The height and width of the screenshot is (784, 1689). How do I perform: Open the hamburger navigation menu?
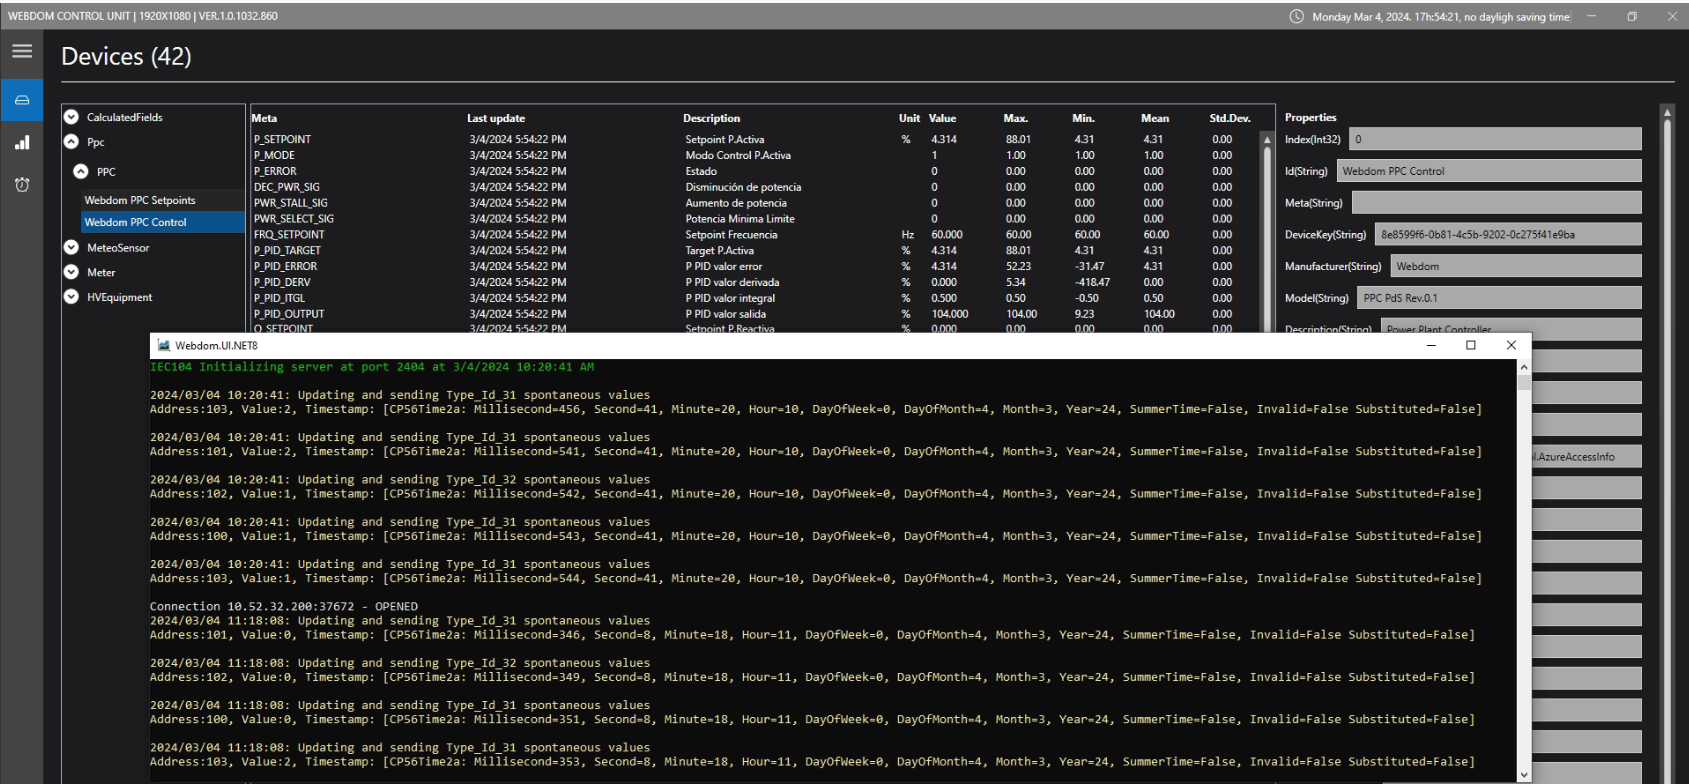[21, 52]
